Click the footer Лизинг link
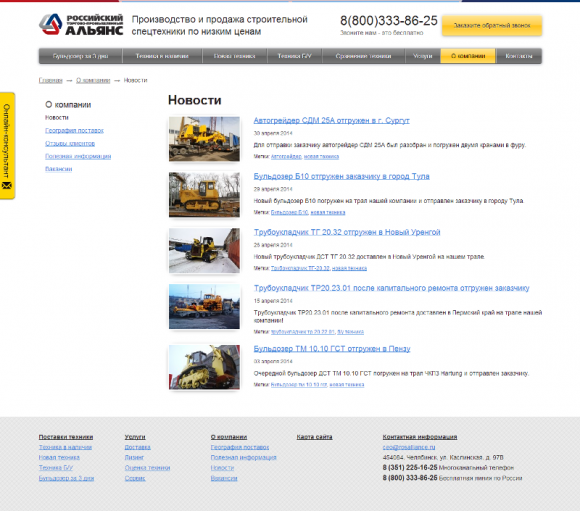This screenshot has width=580, height=511. [x=134, y=458]
